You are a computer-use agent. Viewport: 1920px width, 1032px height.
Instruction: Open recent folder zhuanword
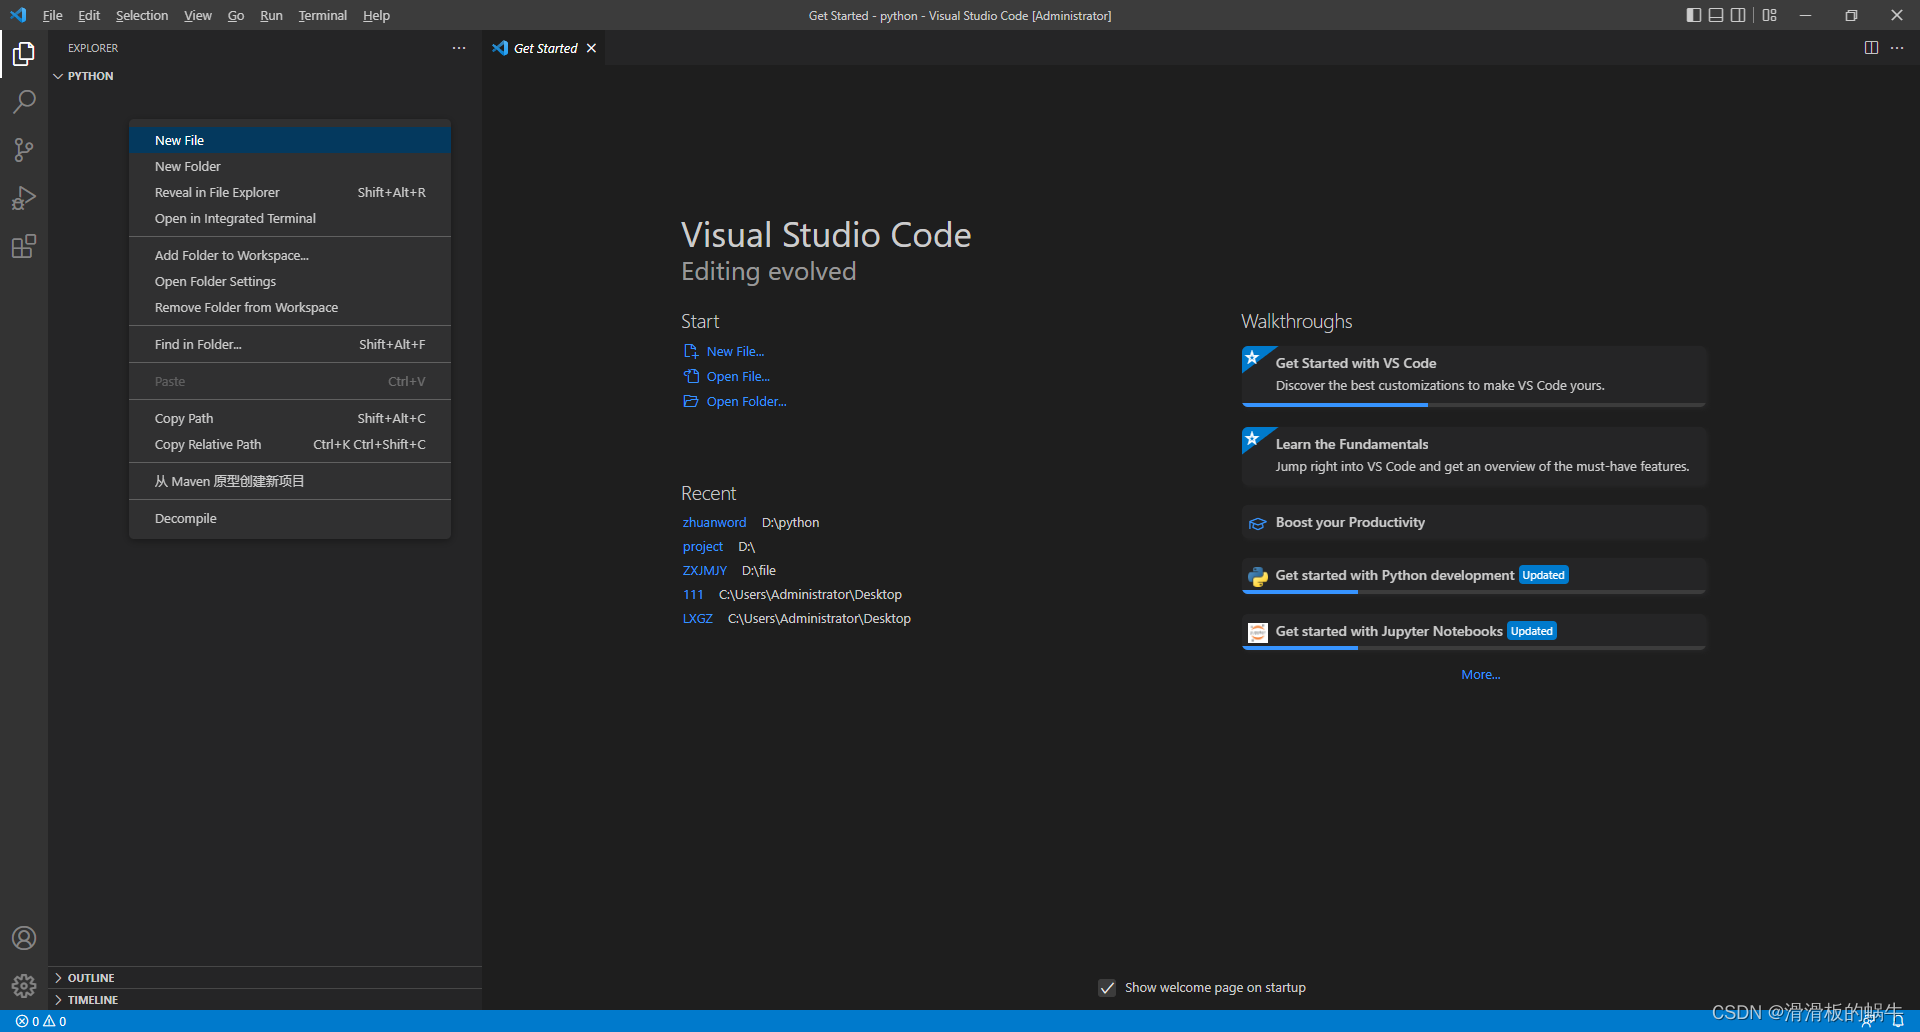(714, 523)
